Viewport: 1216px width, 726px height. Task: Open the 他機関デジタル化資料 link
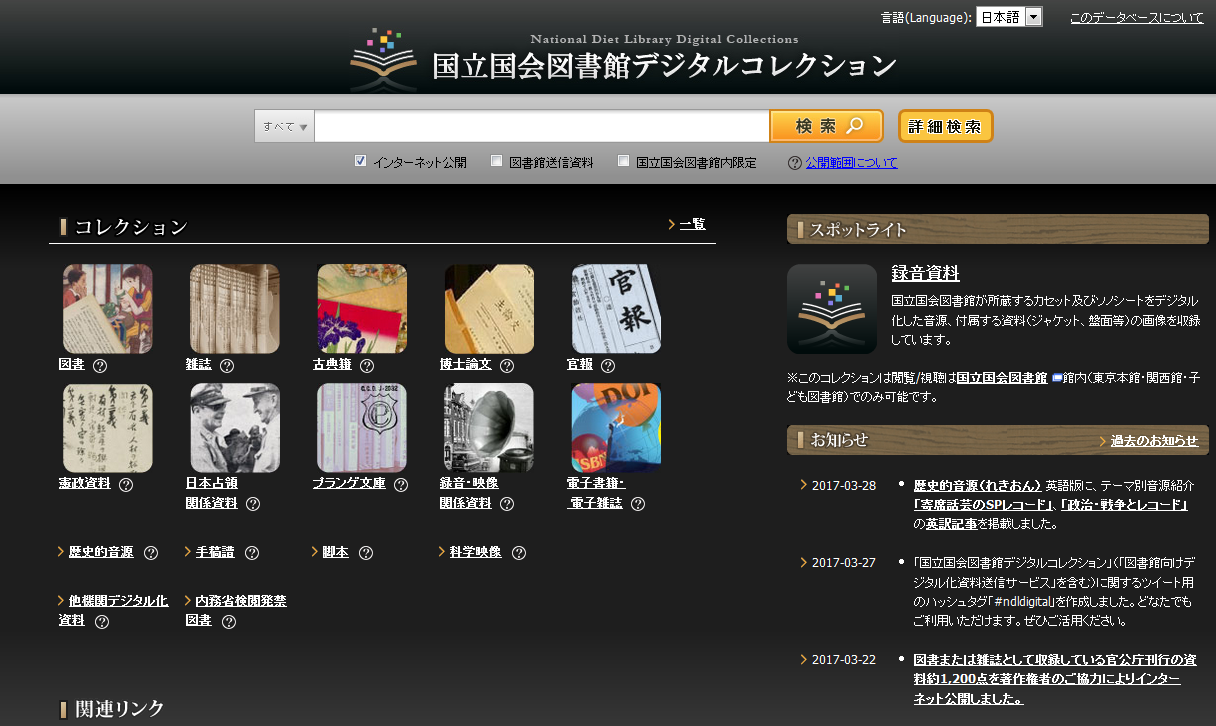pyautogui.click(x=113, y=611)
